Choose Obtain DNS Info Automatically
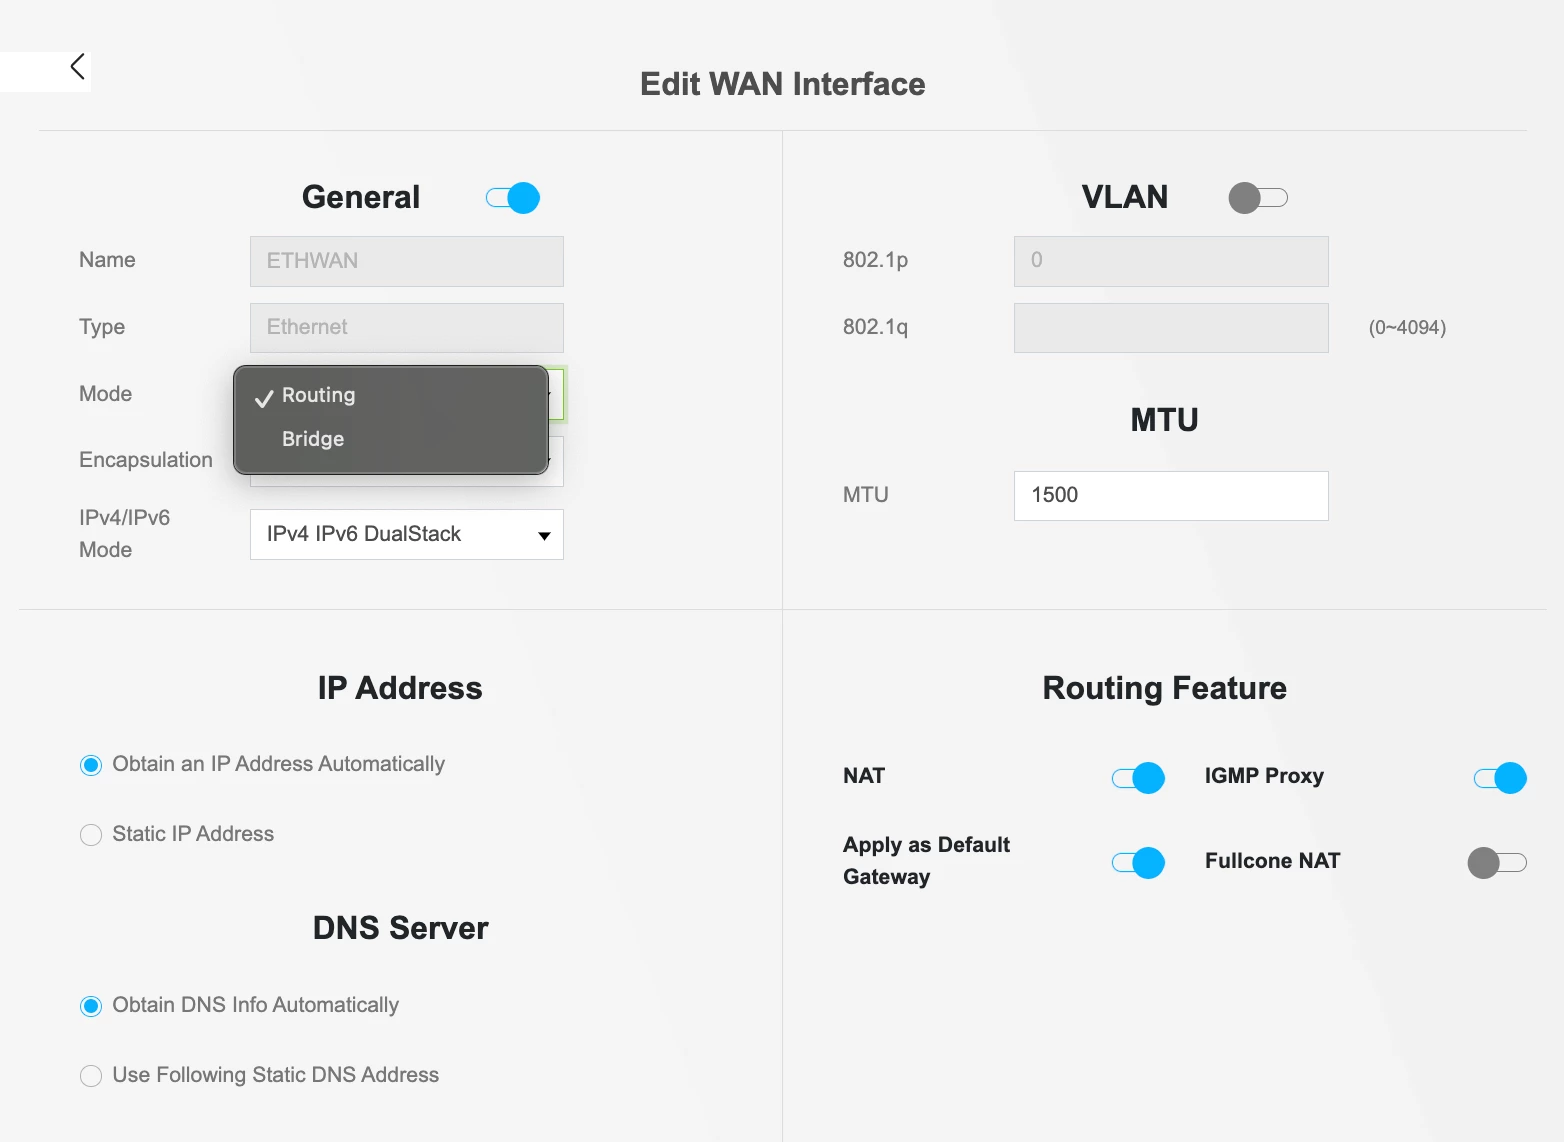The height and width of the screenshot is (1142, 1564). 91,1006
